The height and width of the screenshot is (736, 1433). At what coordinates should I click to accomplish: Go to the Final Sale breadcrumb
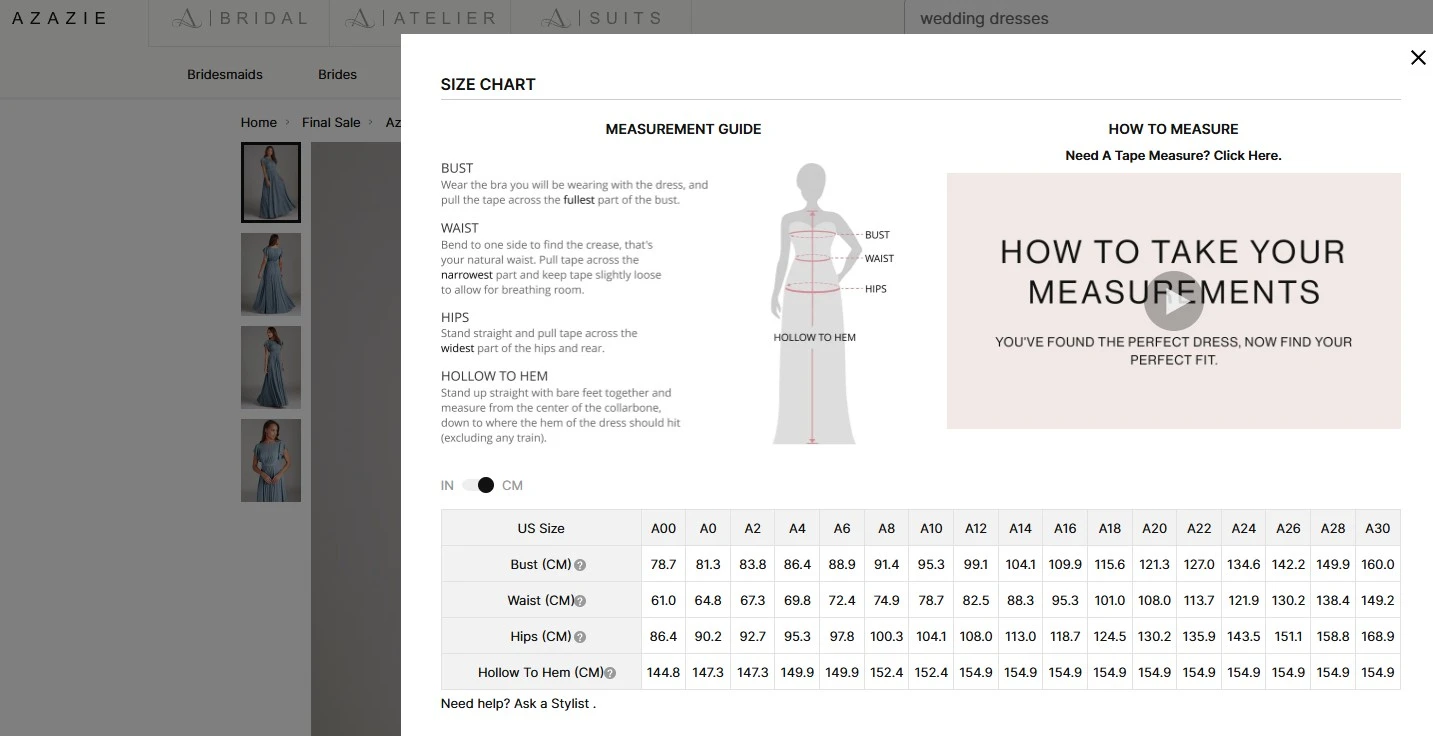coord(331,122)
